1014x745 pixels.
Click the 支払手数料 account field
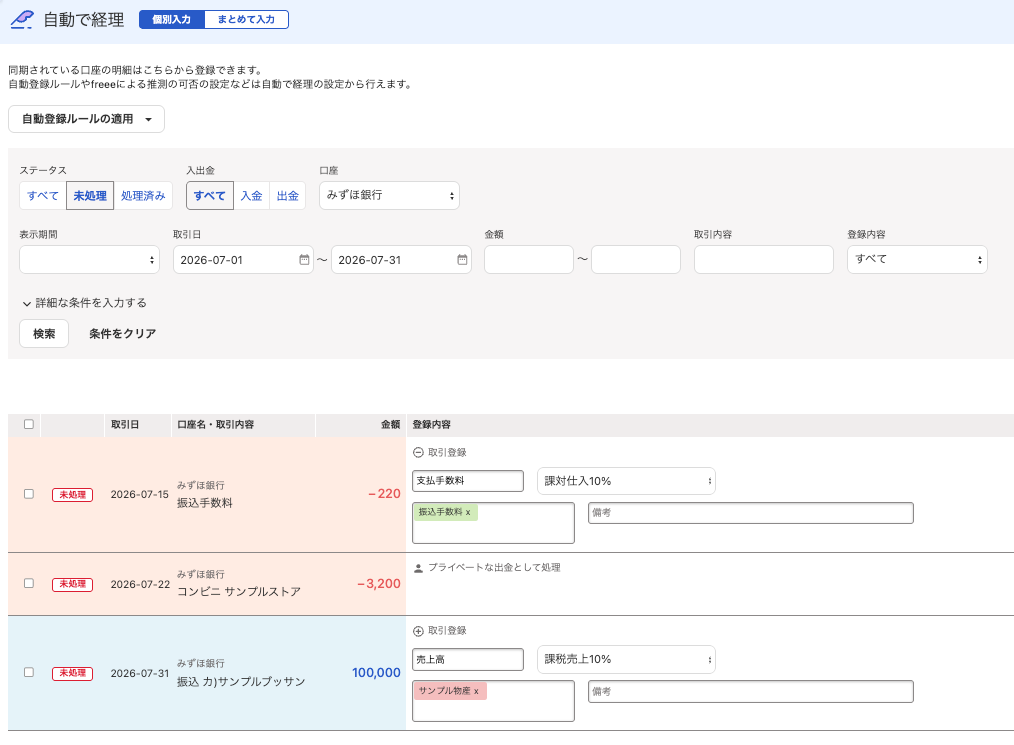[468, 481]
